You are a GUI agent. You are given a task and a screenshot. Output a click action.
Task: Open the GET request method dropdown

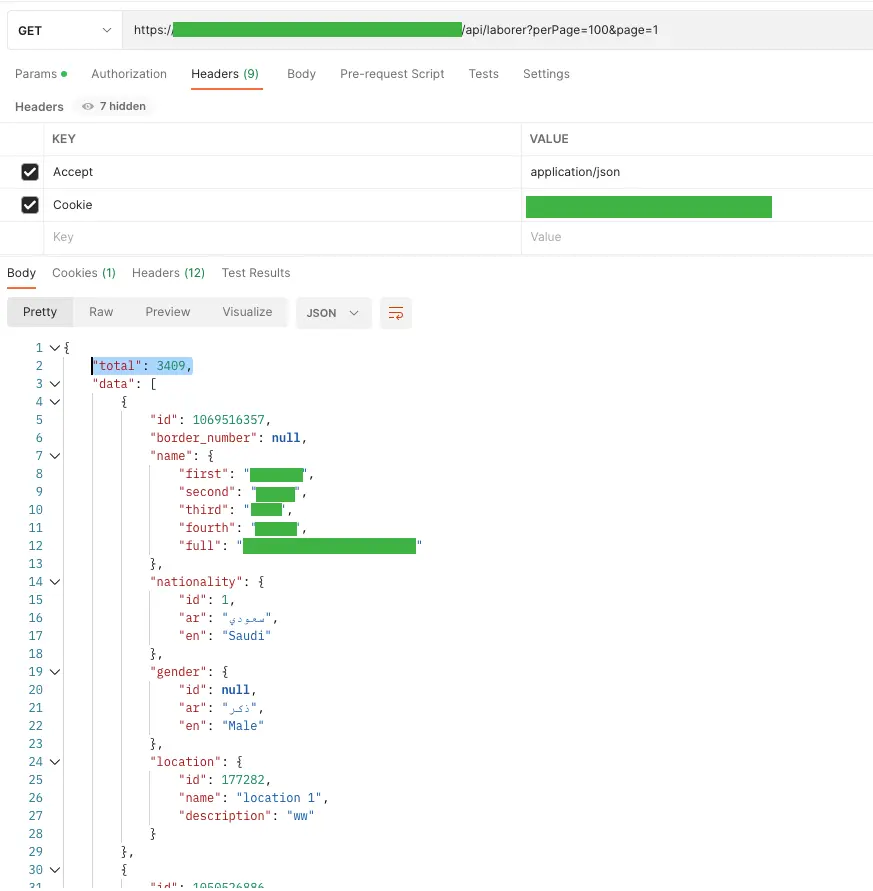[63, 30]
